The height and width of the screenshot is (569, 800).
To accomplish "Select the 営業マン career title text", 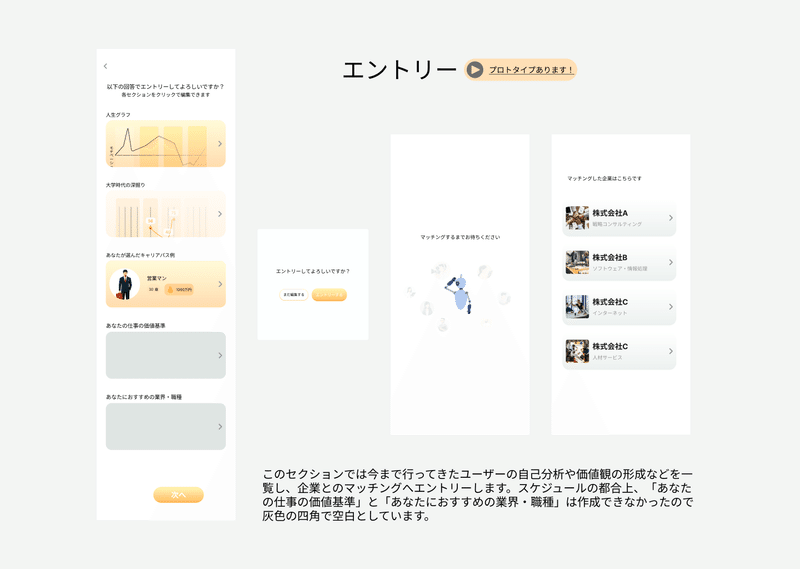I will (x=157, y=278).
